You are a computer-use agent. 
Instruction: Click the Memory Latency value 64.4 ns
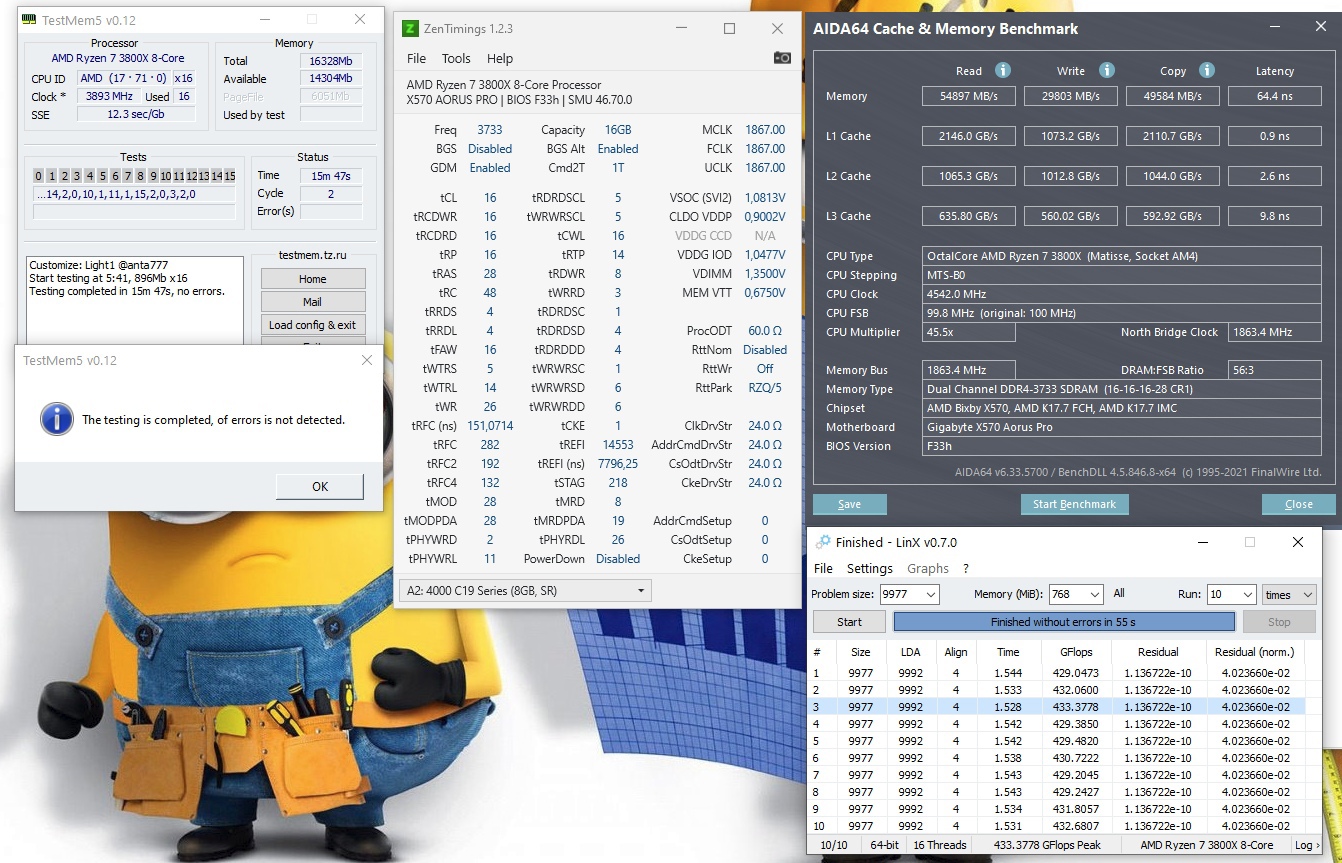(1275, 96)
